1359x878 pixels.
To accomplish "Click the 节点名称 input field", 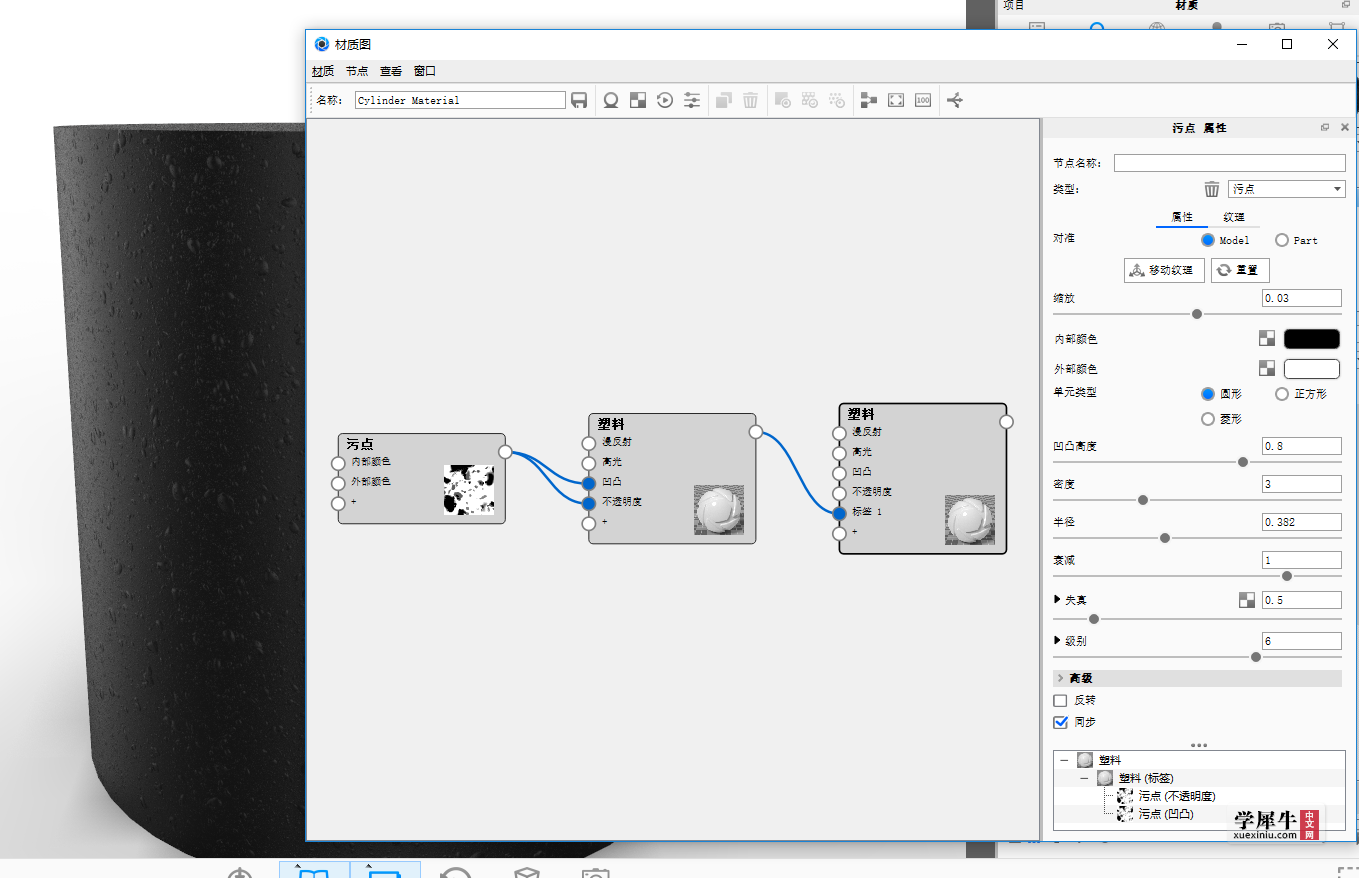I will (1229, 163).
